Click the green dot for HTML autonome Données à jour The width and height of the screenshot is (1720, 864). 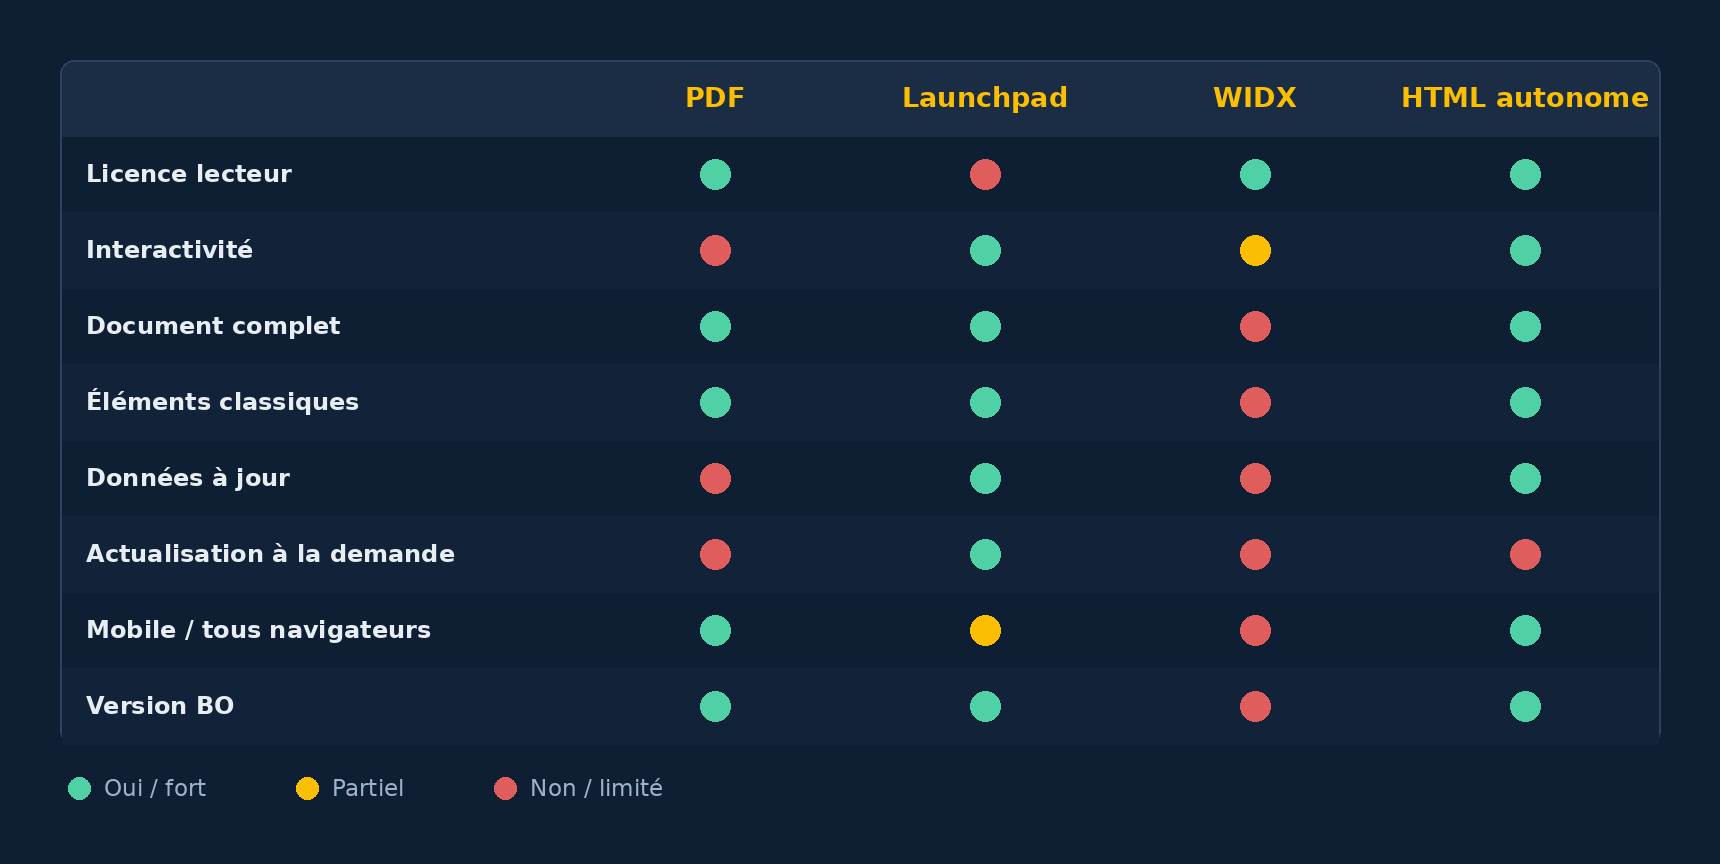[x=1525, y=479]
